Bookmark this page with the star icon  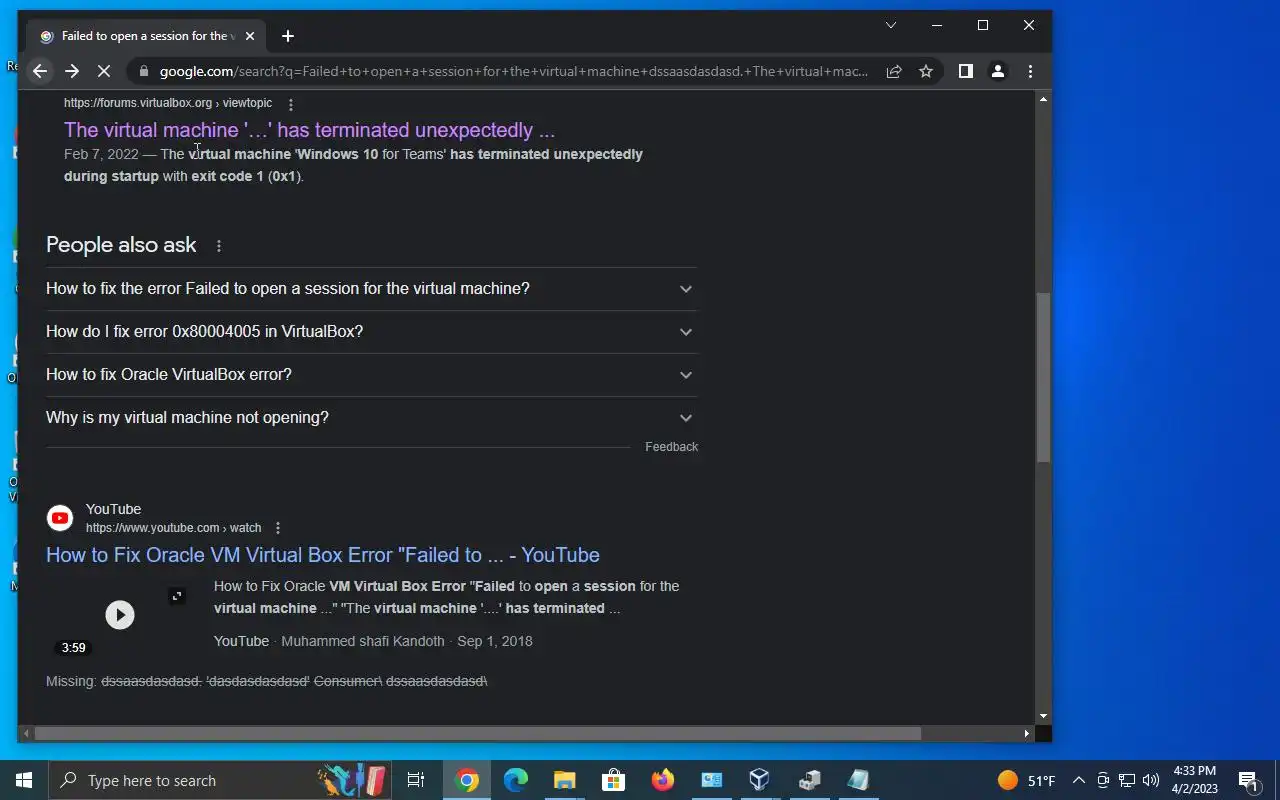[926, 71]
